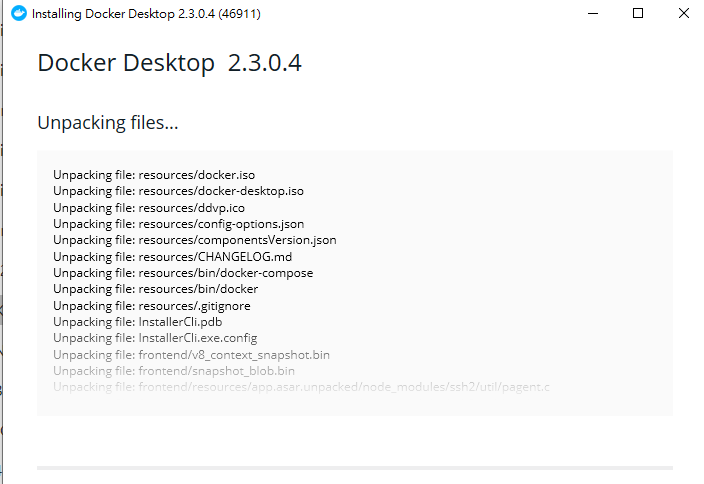Screen dimensions: 704x484
Task: Click the installer progress bar
Action: click(355, 468)
